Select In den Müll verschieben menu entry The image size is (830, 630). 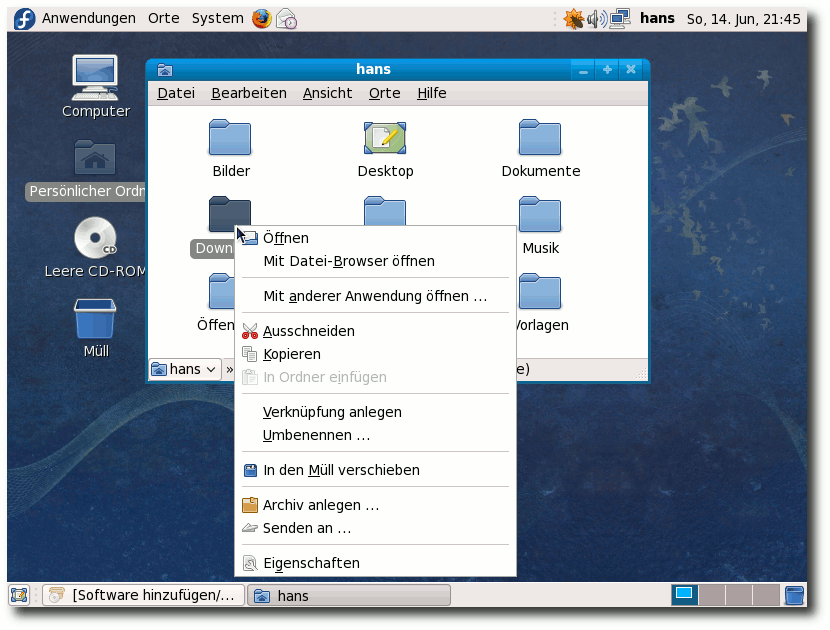(x=340, y=470)
